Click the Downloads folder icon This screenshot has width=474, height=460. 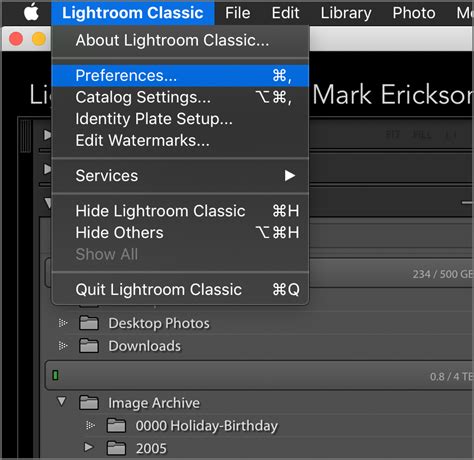tap(89, 346)
